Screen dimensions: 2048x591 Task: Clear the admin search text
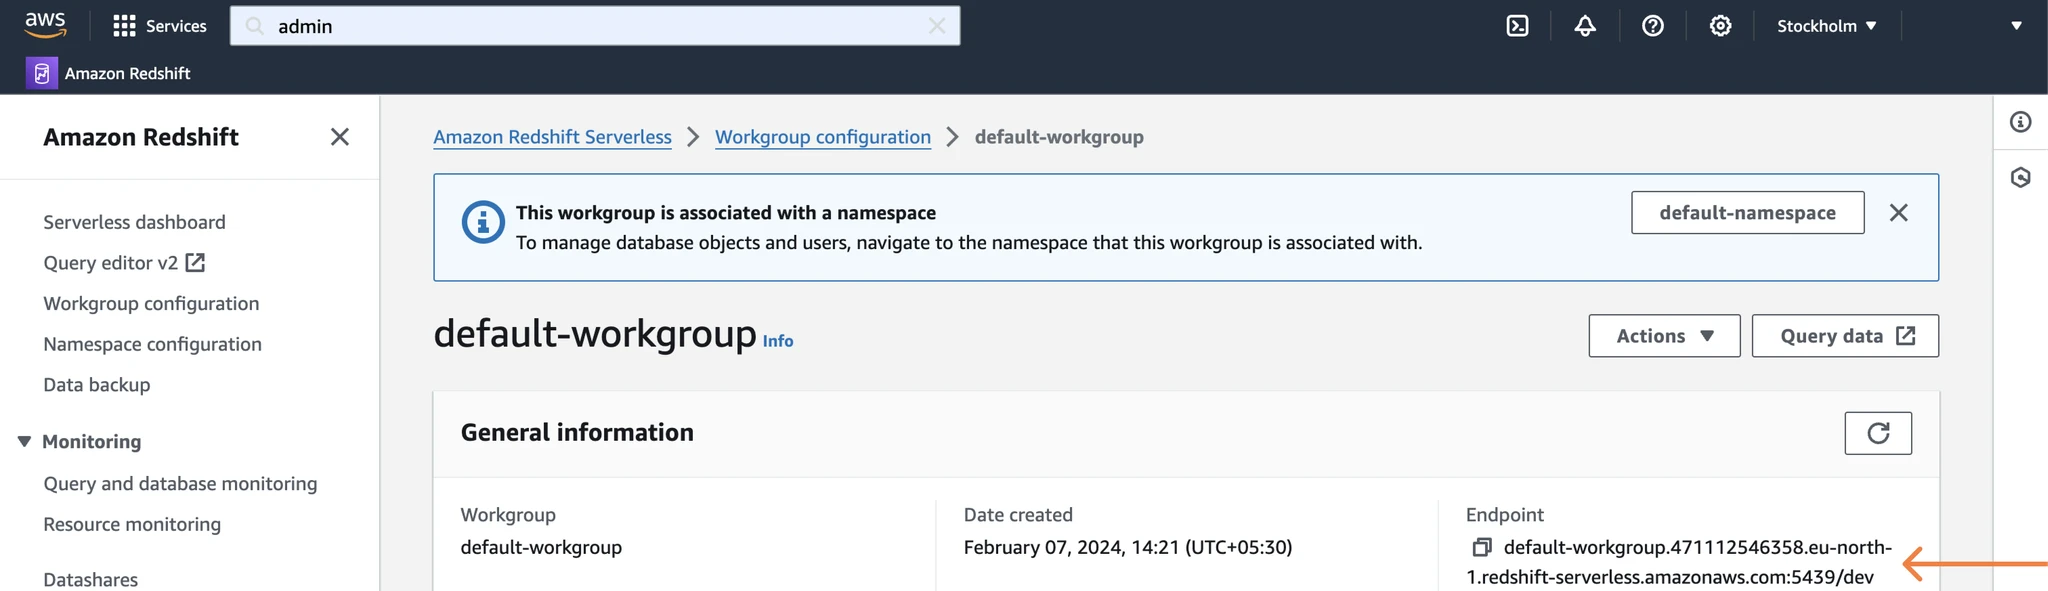click(x=936, y=26)
